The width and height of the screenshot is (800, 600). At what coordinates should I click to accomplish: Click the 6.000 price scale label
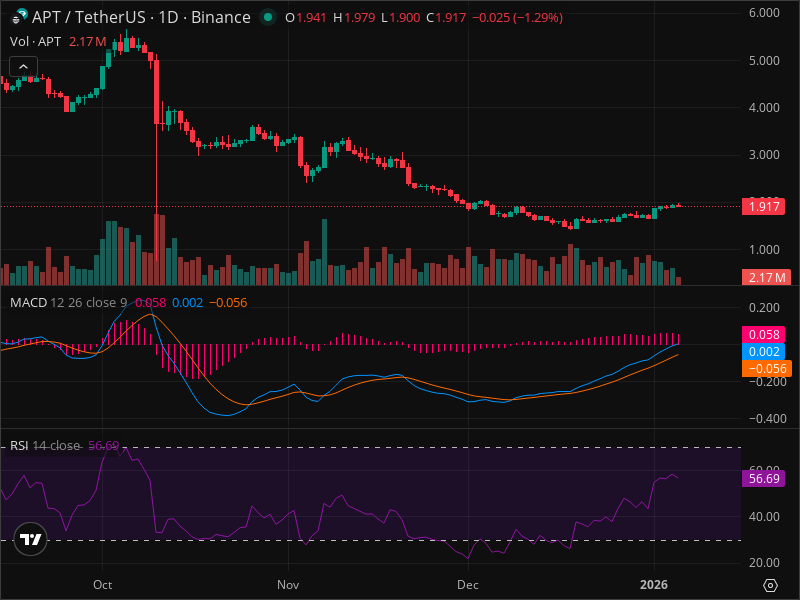click(764, 13)
